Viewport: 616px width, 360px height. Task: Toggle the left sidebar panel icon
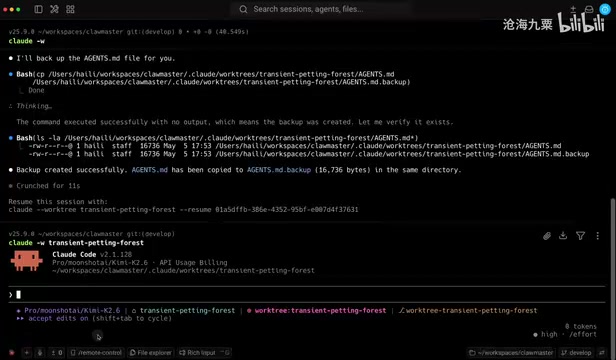tap(38, 9)
